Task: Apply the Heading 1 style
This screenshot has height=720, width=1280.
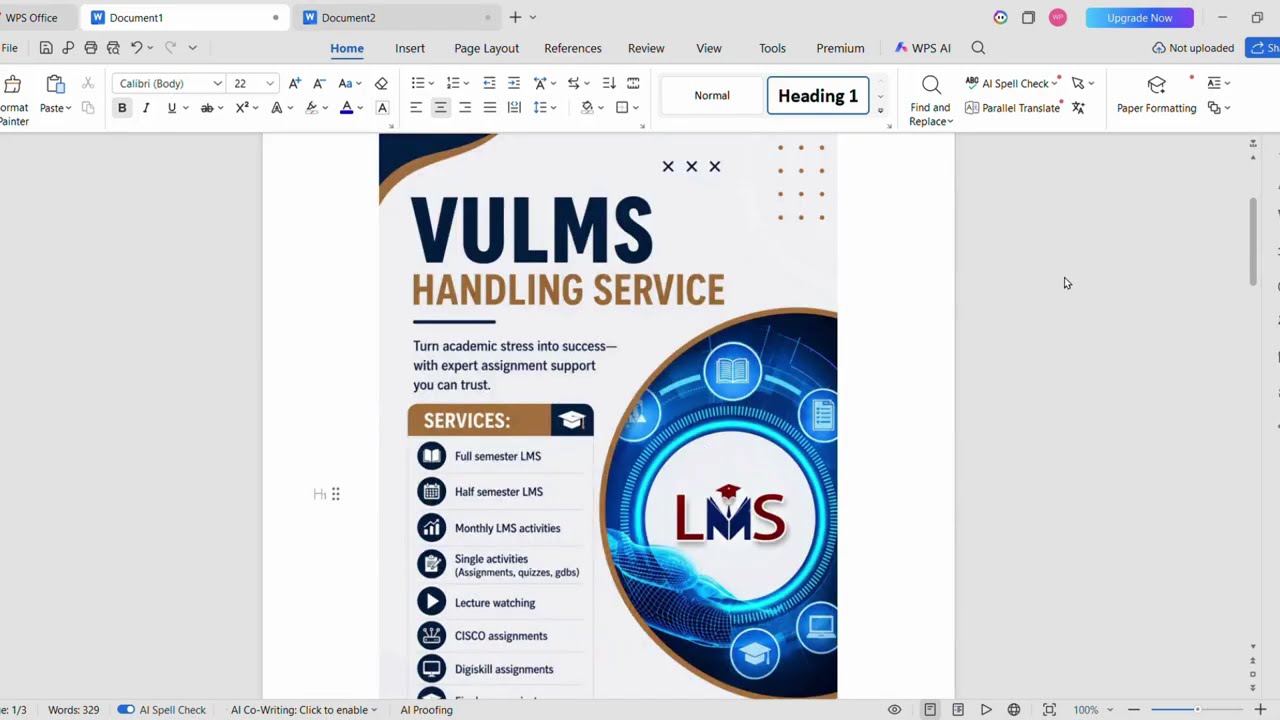Action: click(818, 96)
